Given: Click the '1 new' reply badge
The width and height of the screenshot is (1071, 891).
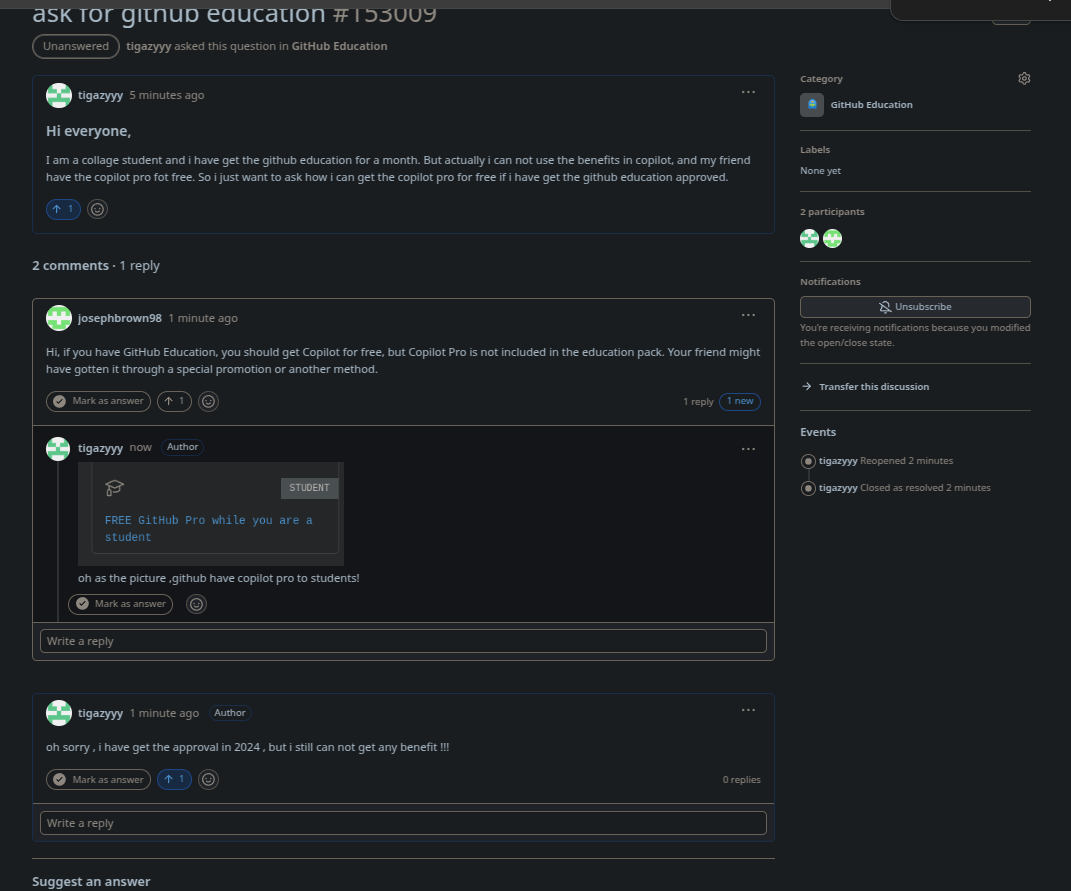Looking at the screenshot, I should 740,401.
